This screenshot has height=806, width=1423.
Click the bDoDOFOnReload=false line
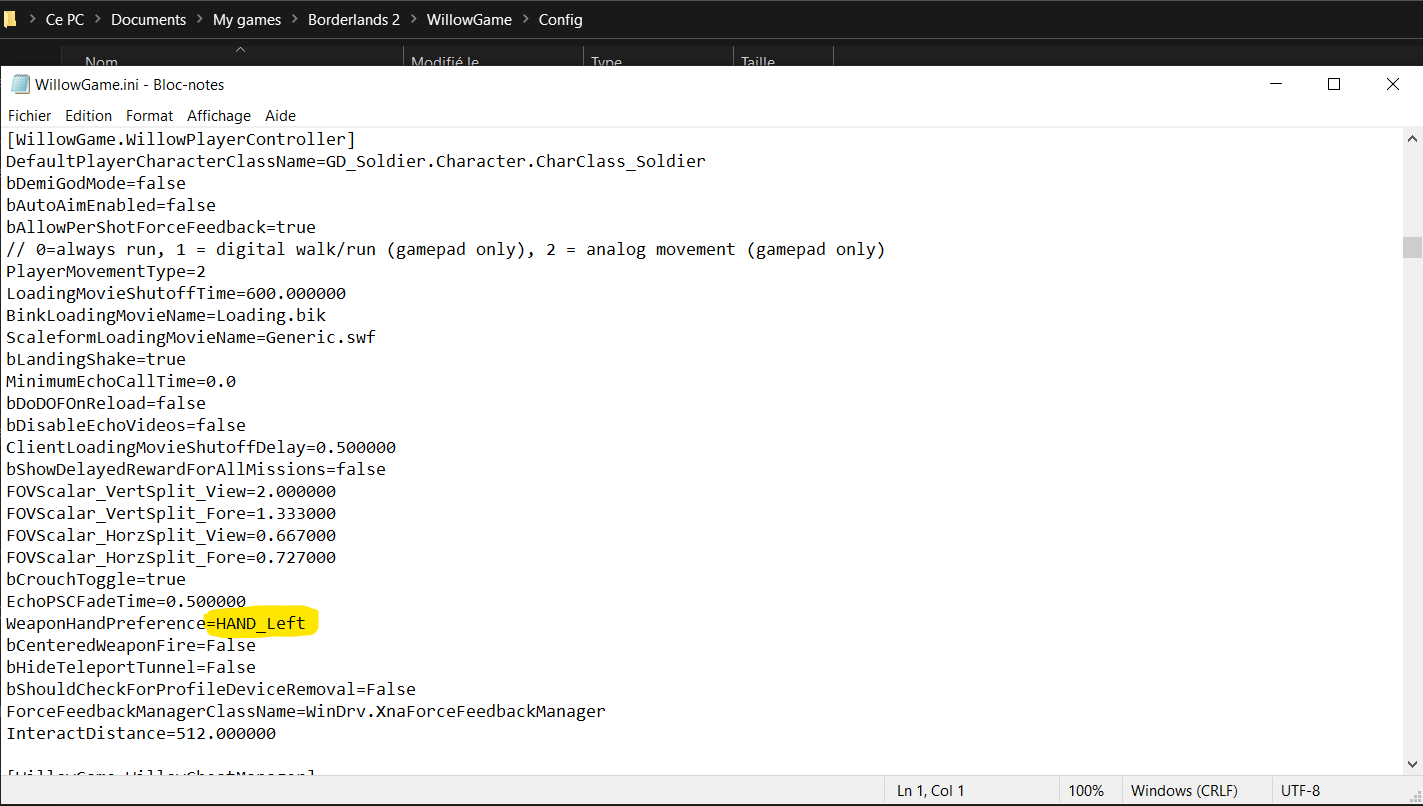[x=106, y=403]
